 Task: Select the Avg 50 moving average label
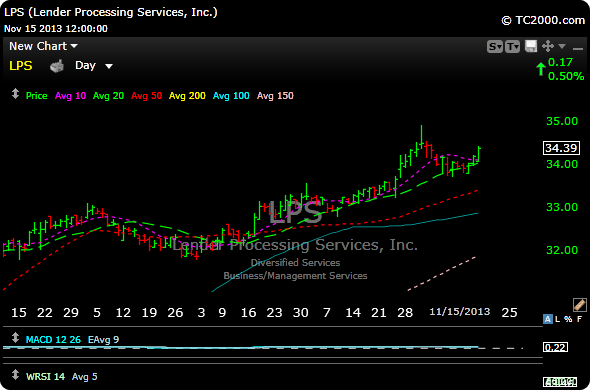[146, 96]
